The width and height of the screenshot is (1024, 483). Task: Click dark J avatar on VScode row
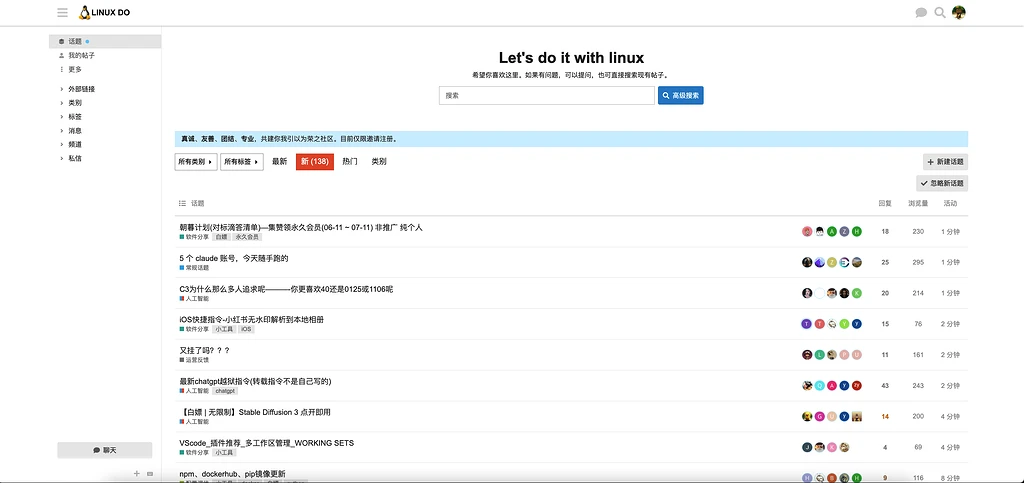click(807, 447)
